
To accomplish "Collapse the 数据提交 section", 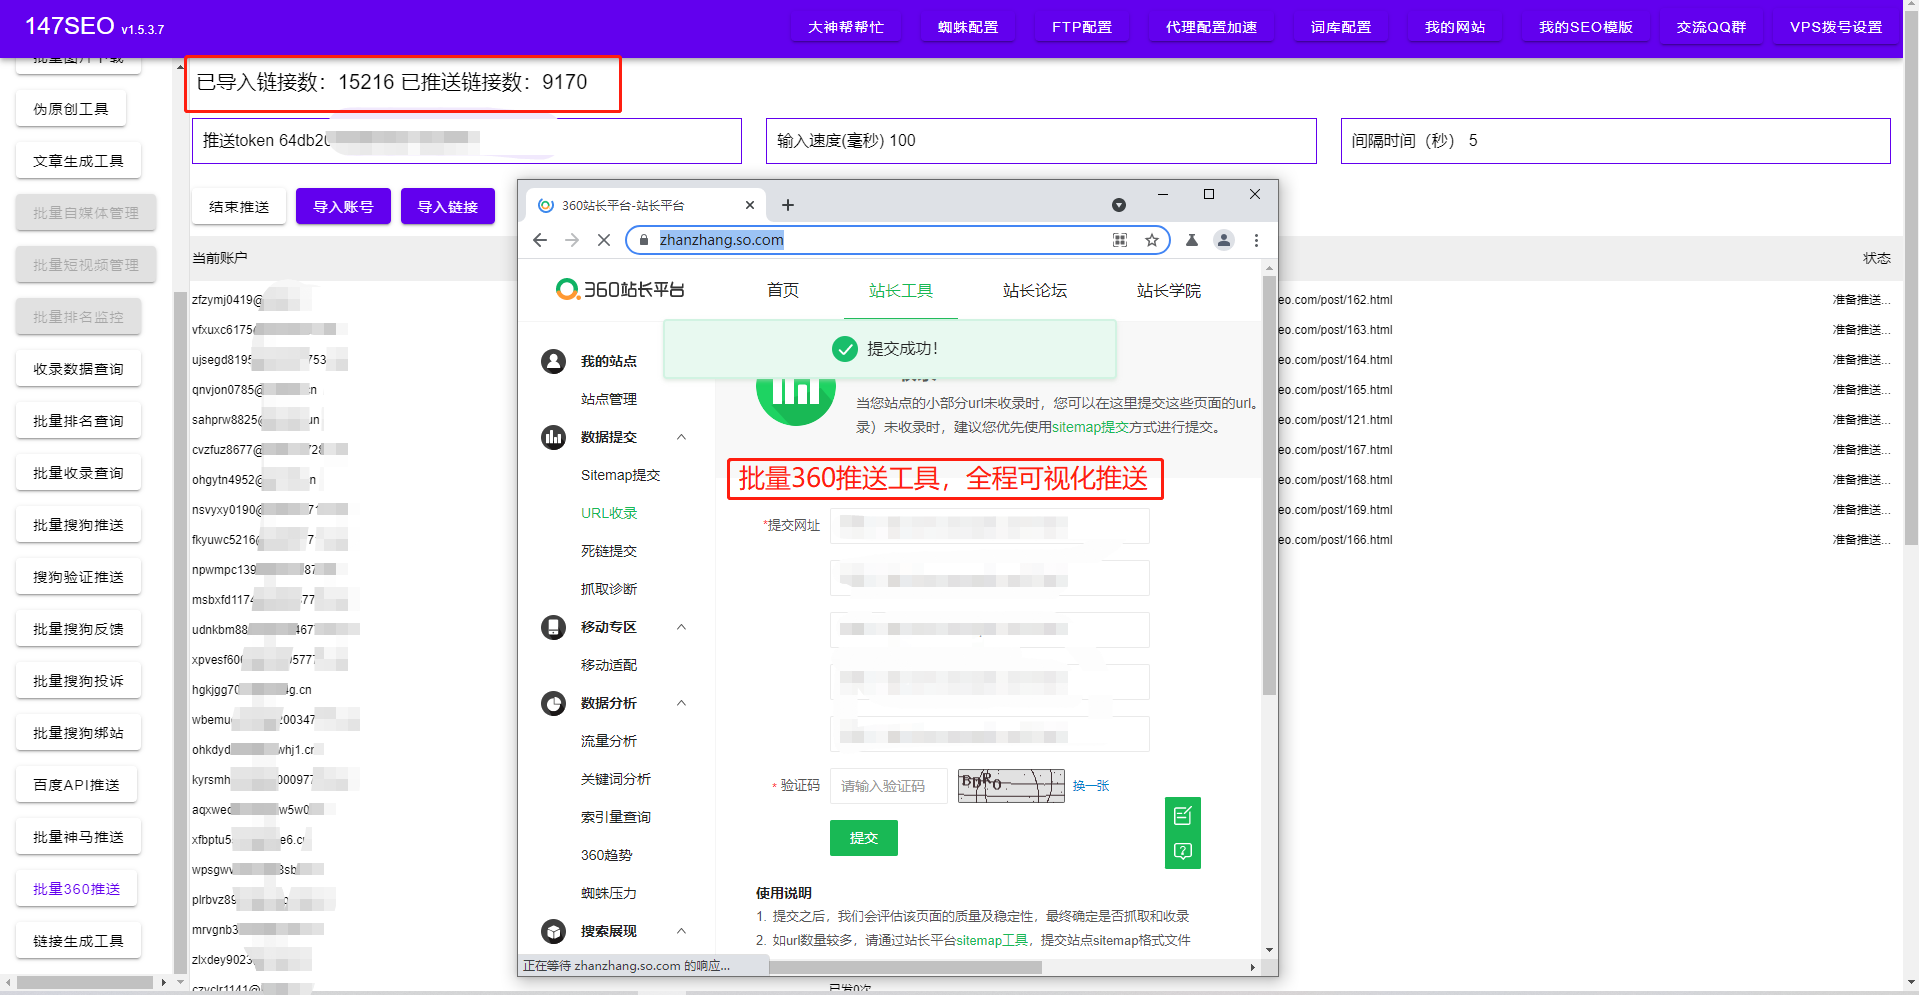I will (681, 437).
